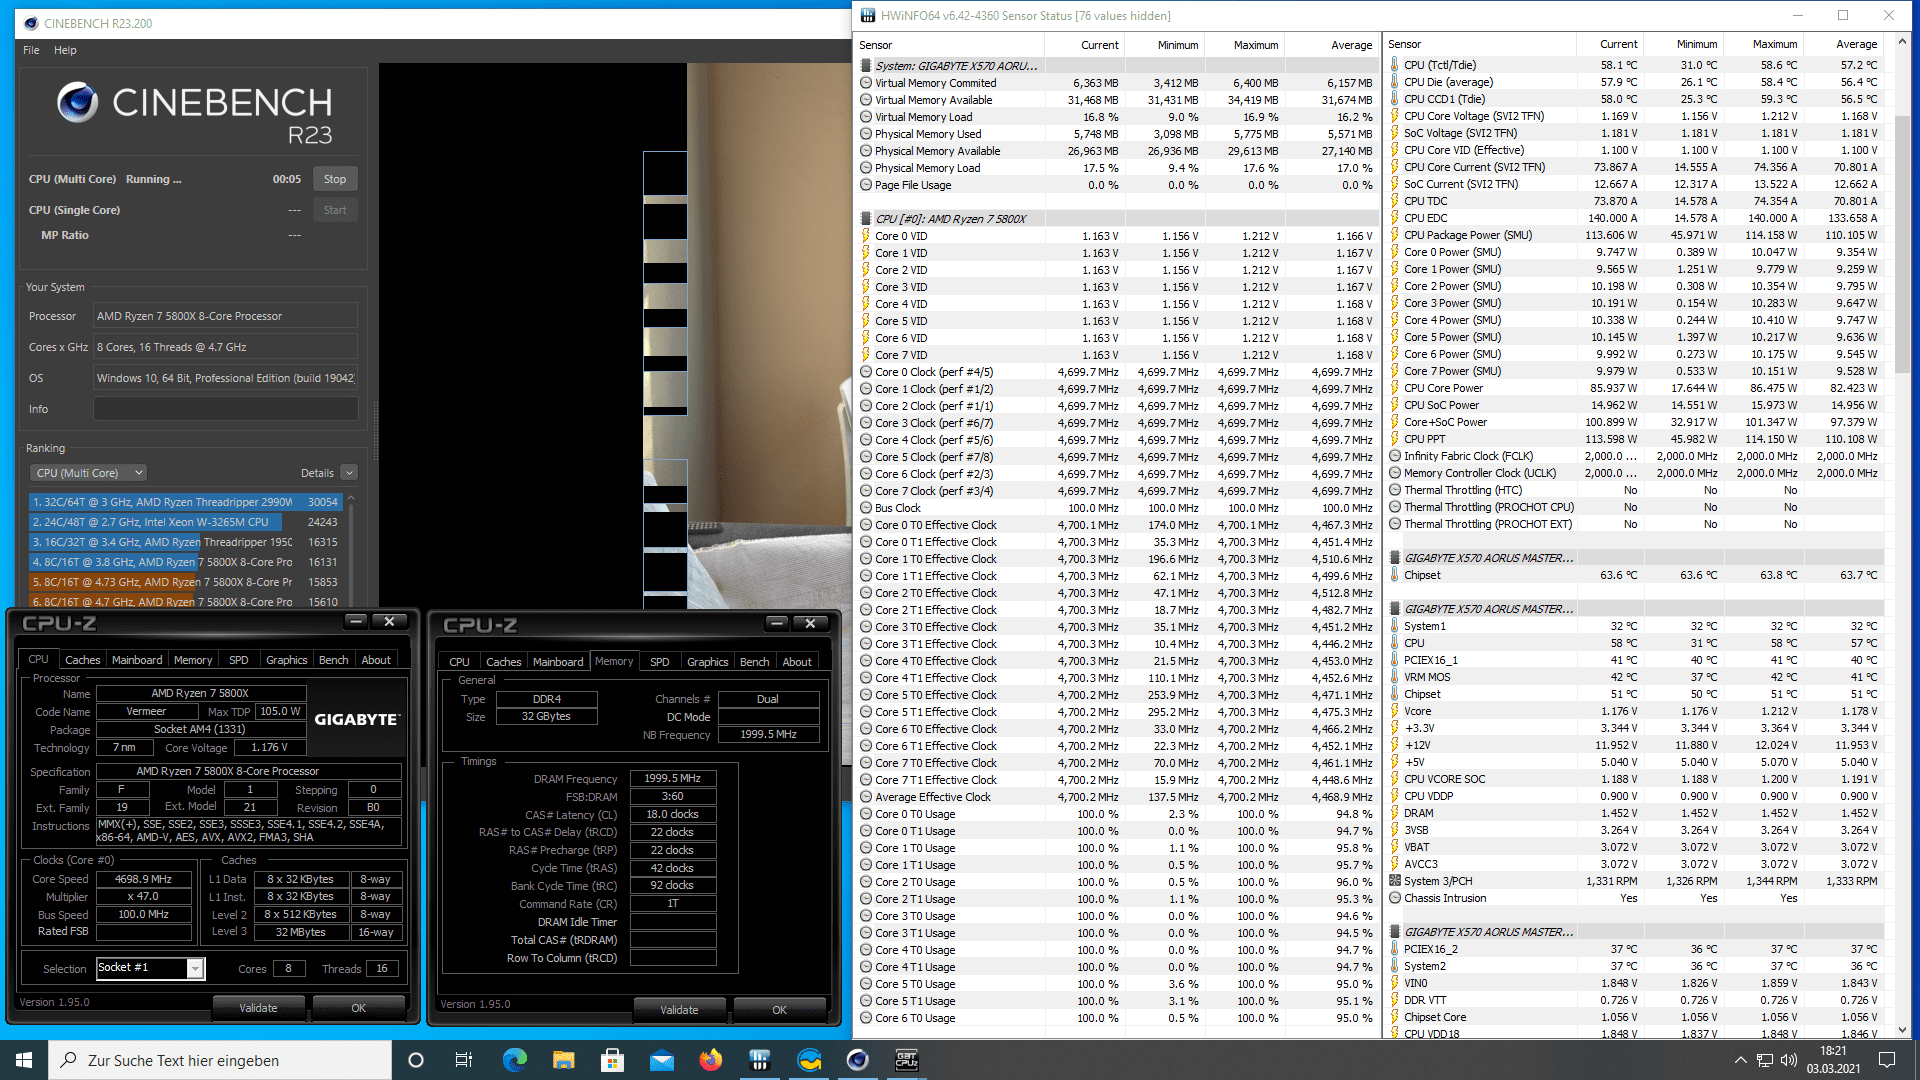Screen dimensions: 1920x1080
Task: Open About tab in right CPU-Z window
Action: pos(797,662)
